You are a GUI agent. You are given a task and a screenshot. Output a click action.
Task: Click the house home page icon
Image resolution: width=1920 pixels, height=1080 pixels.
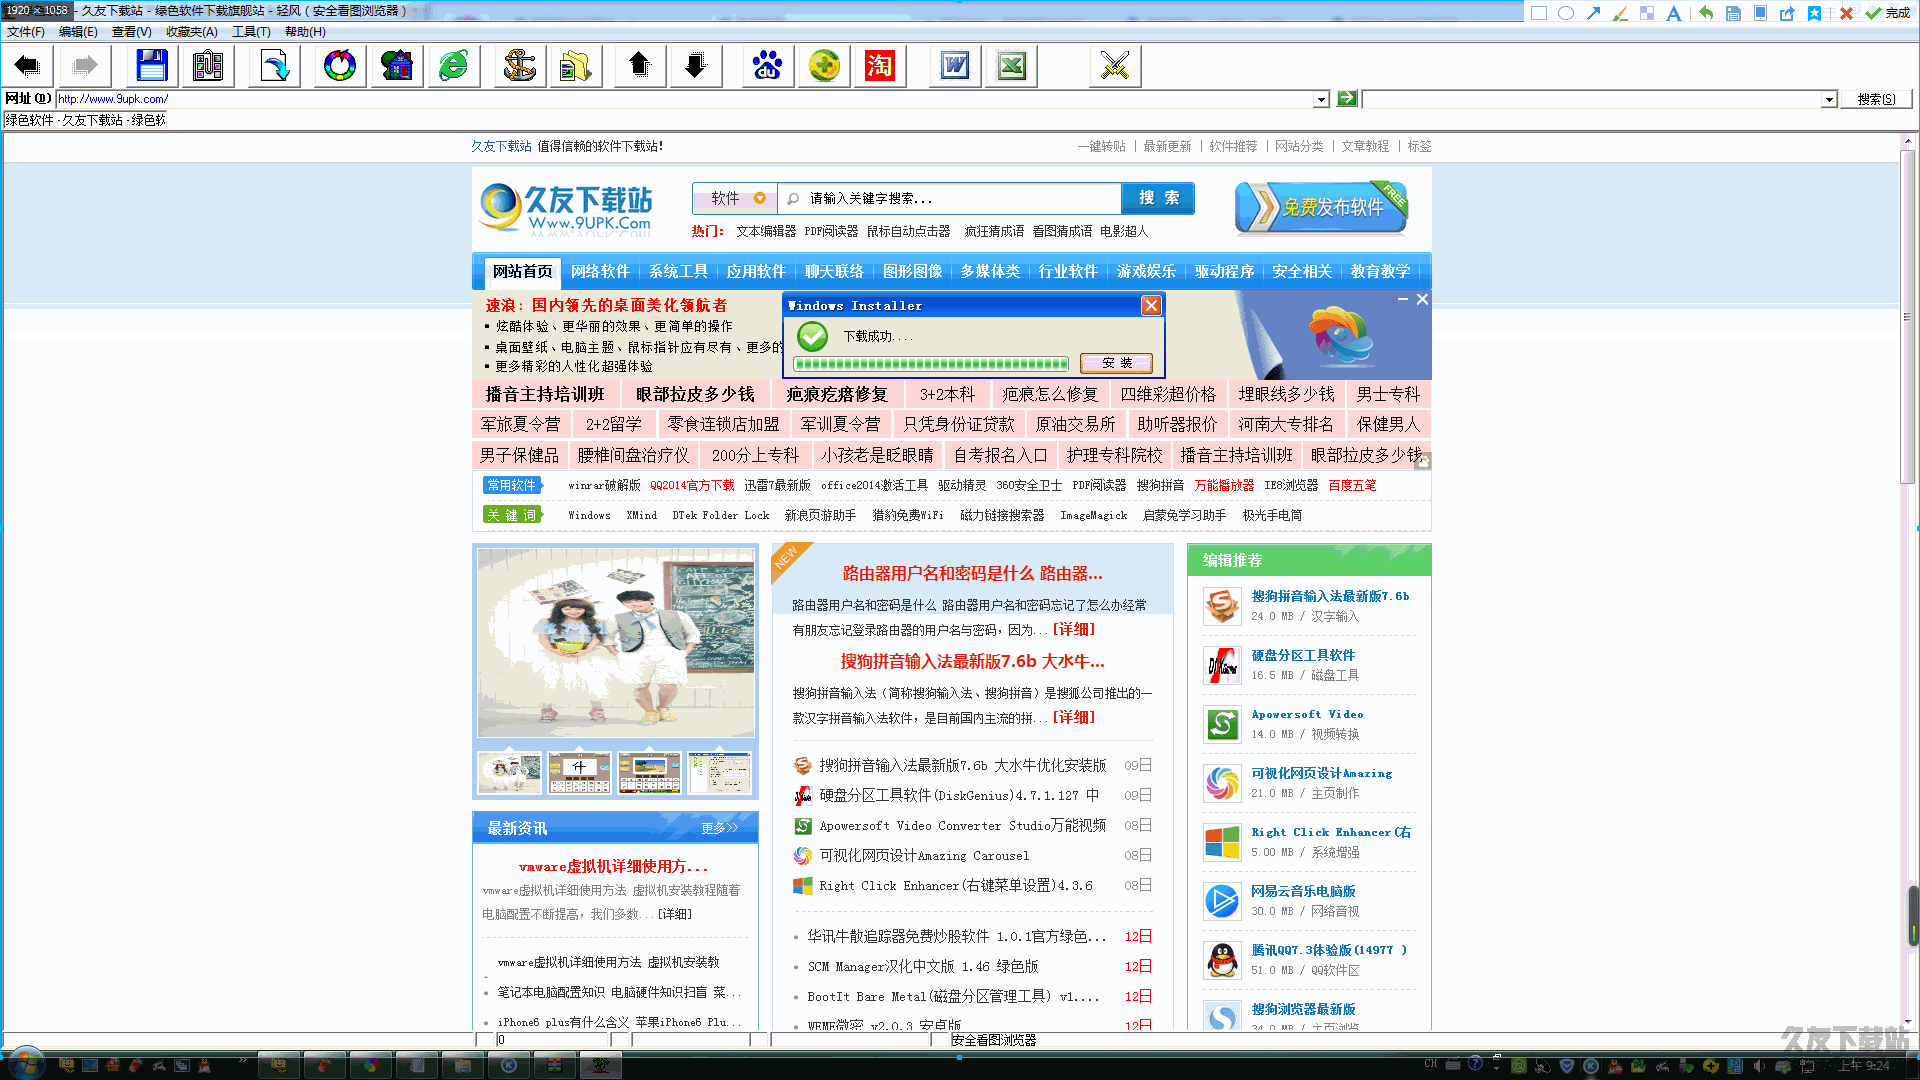pyautogui.click(x=397, y=66)
